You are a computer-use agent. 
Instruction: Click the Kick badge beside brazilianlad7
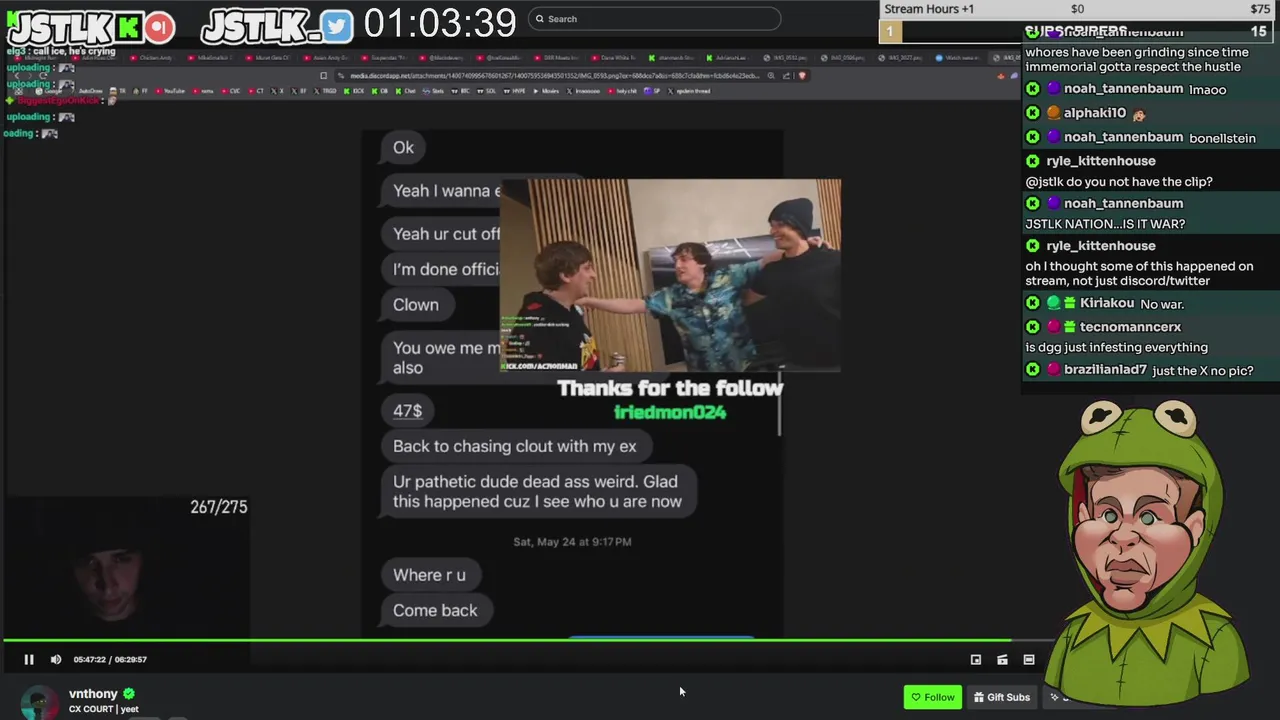[x=1033, y=370]
